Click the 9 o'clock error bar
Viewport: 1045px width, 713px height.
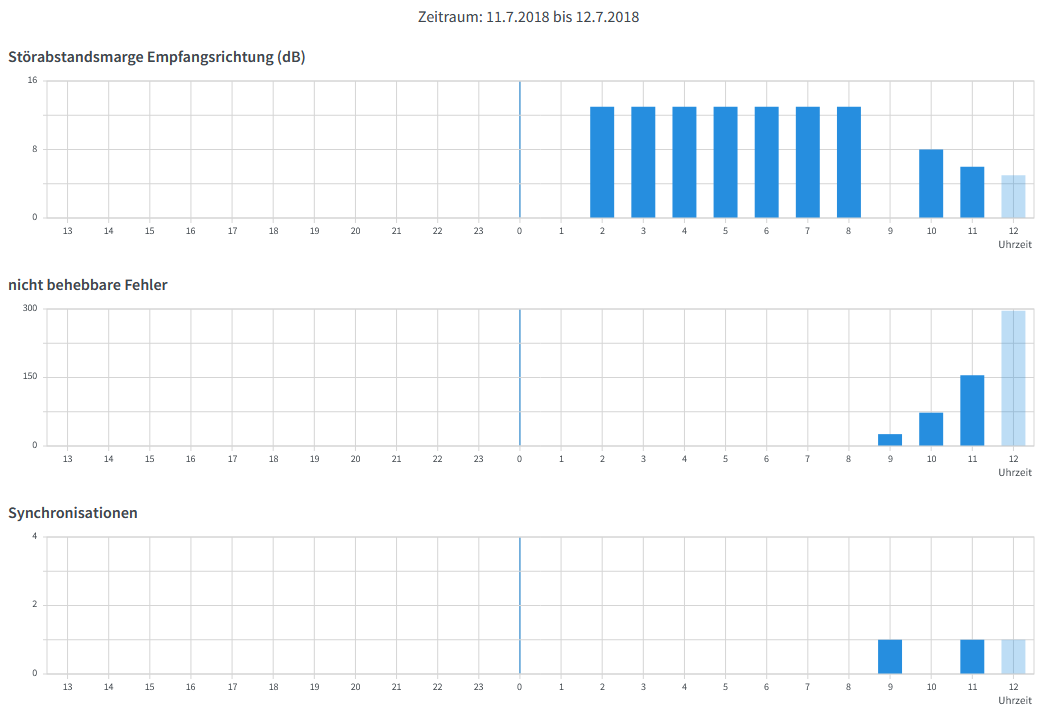click(x=889, y=438)
